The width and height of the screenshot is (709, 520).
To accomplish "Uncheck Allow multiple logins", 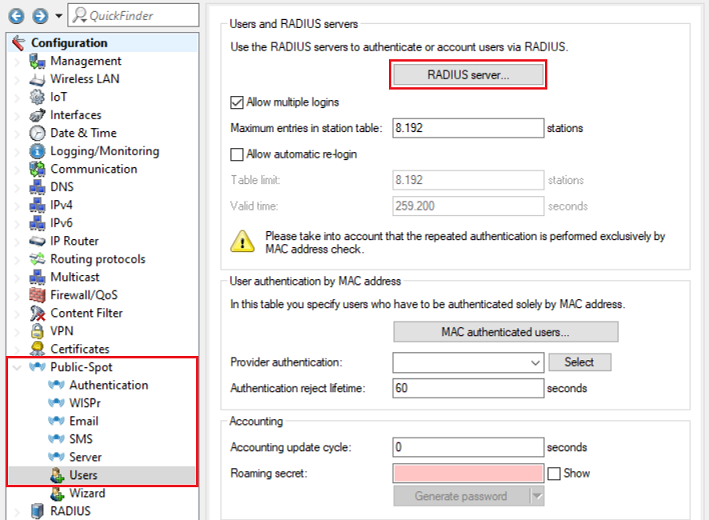I will (x=237, y=102).
